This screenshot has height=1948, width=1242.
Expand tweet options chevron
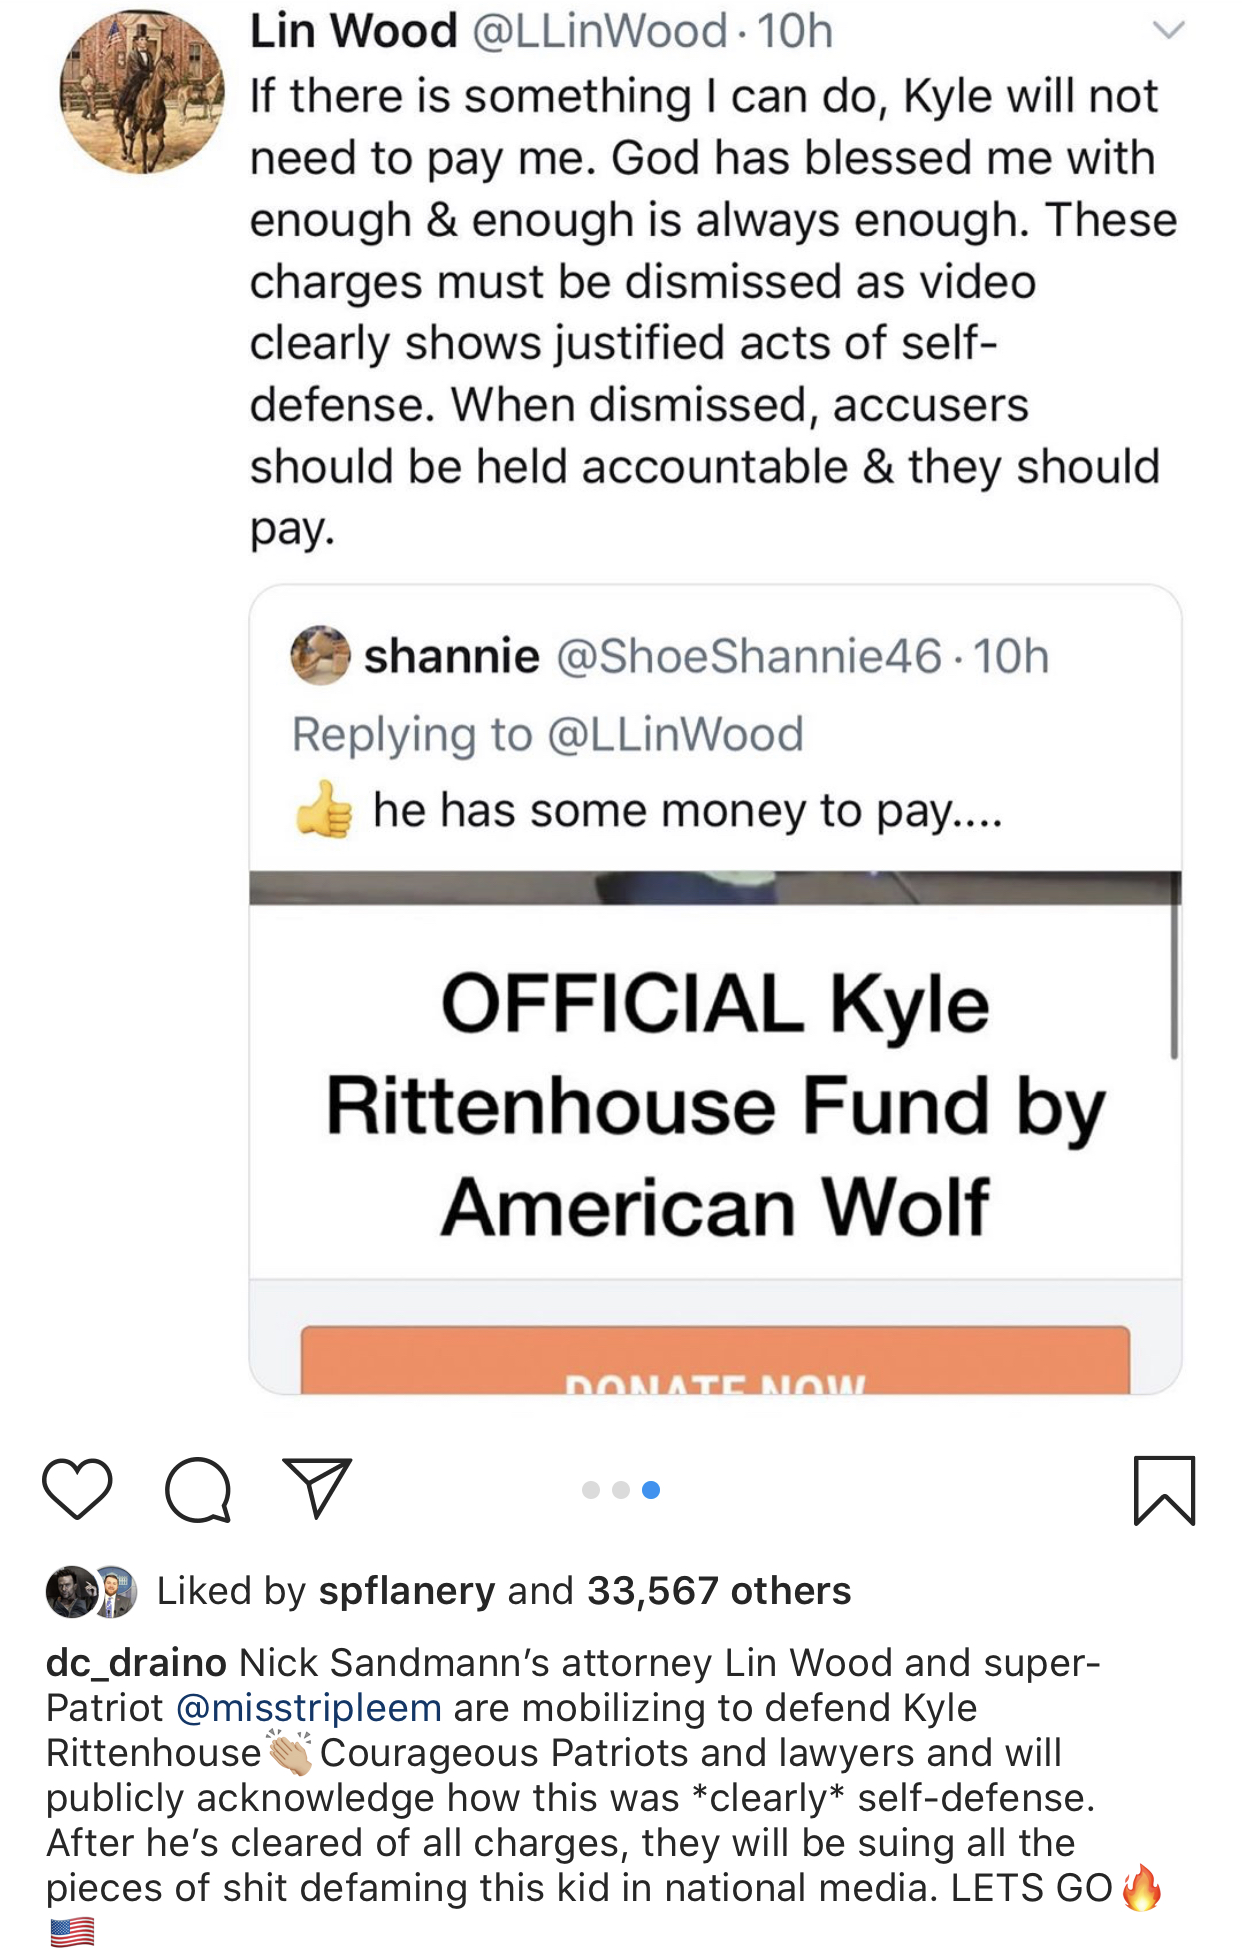pos(1168,31)
